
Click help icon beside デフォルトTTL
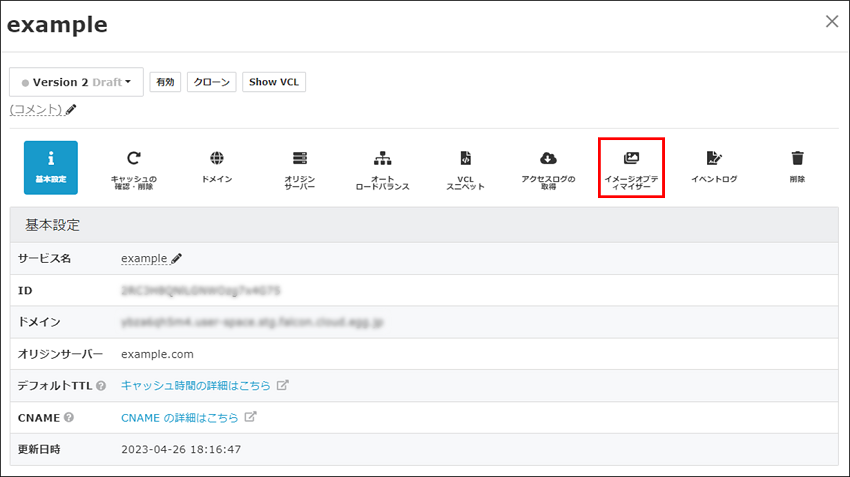pyautogui.click(x=101, y=386)
